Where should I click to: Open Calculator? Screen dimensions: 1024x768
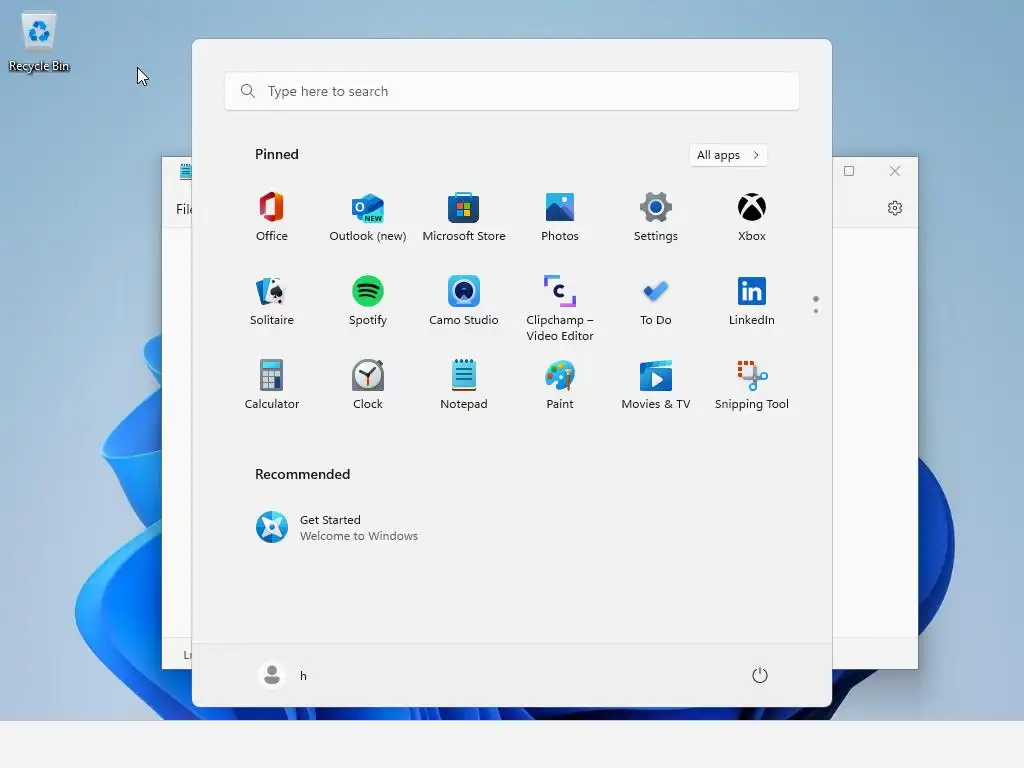(272, 385)
